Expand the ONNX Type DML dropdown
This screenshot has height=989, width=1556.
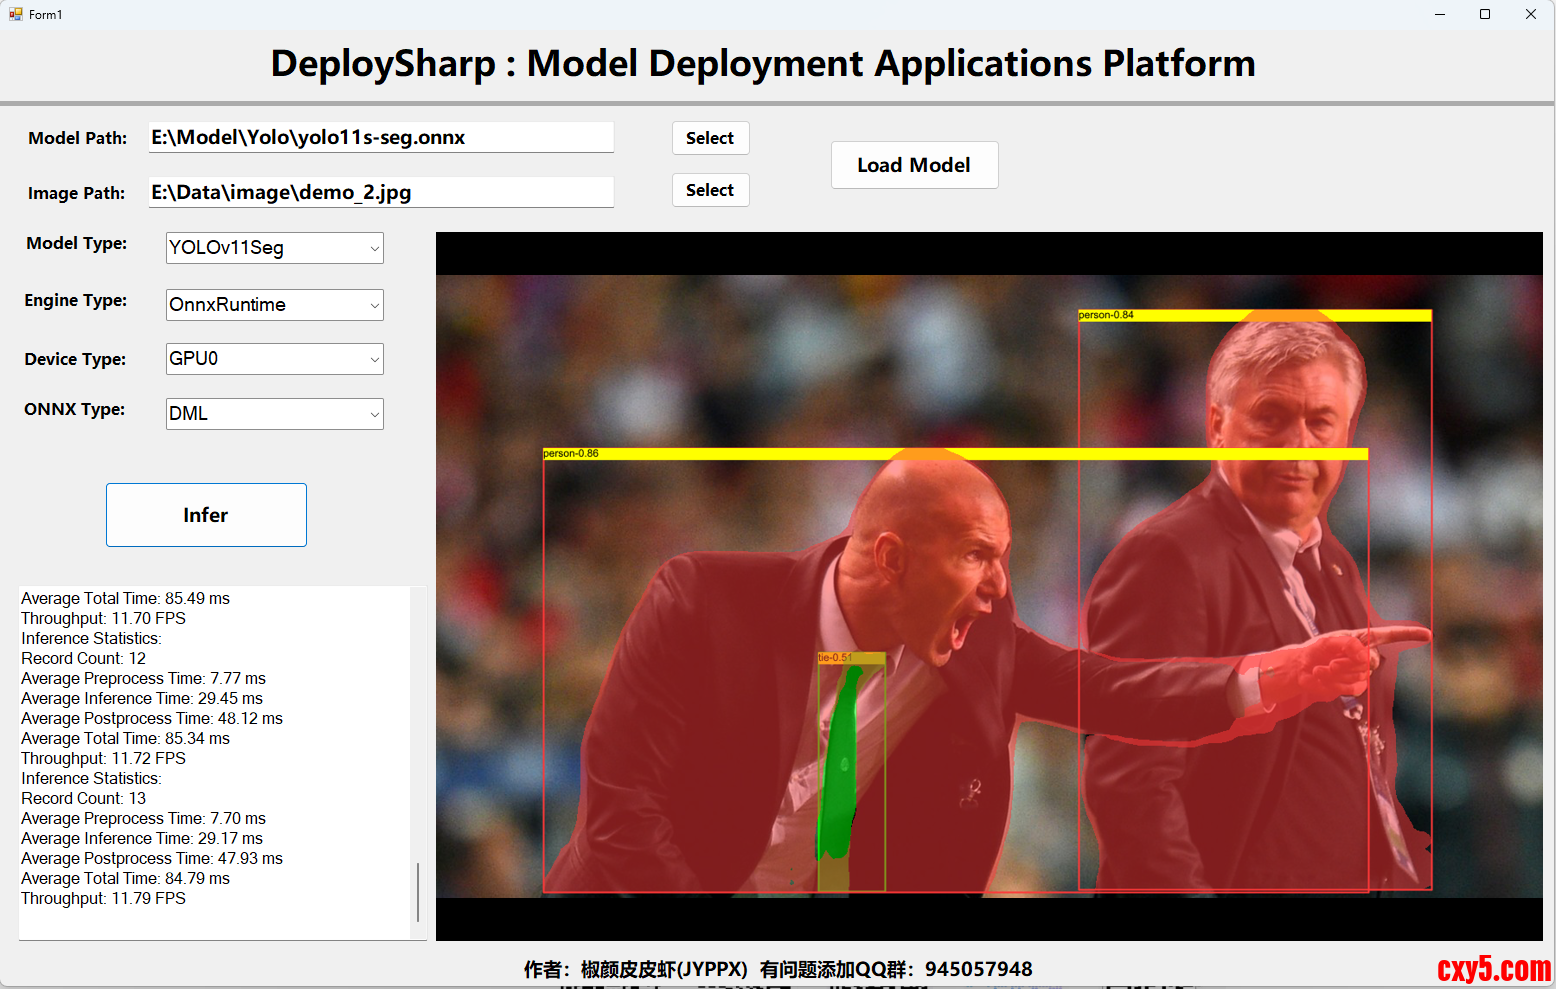[x=274, y=414]
